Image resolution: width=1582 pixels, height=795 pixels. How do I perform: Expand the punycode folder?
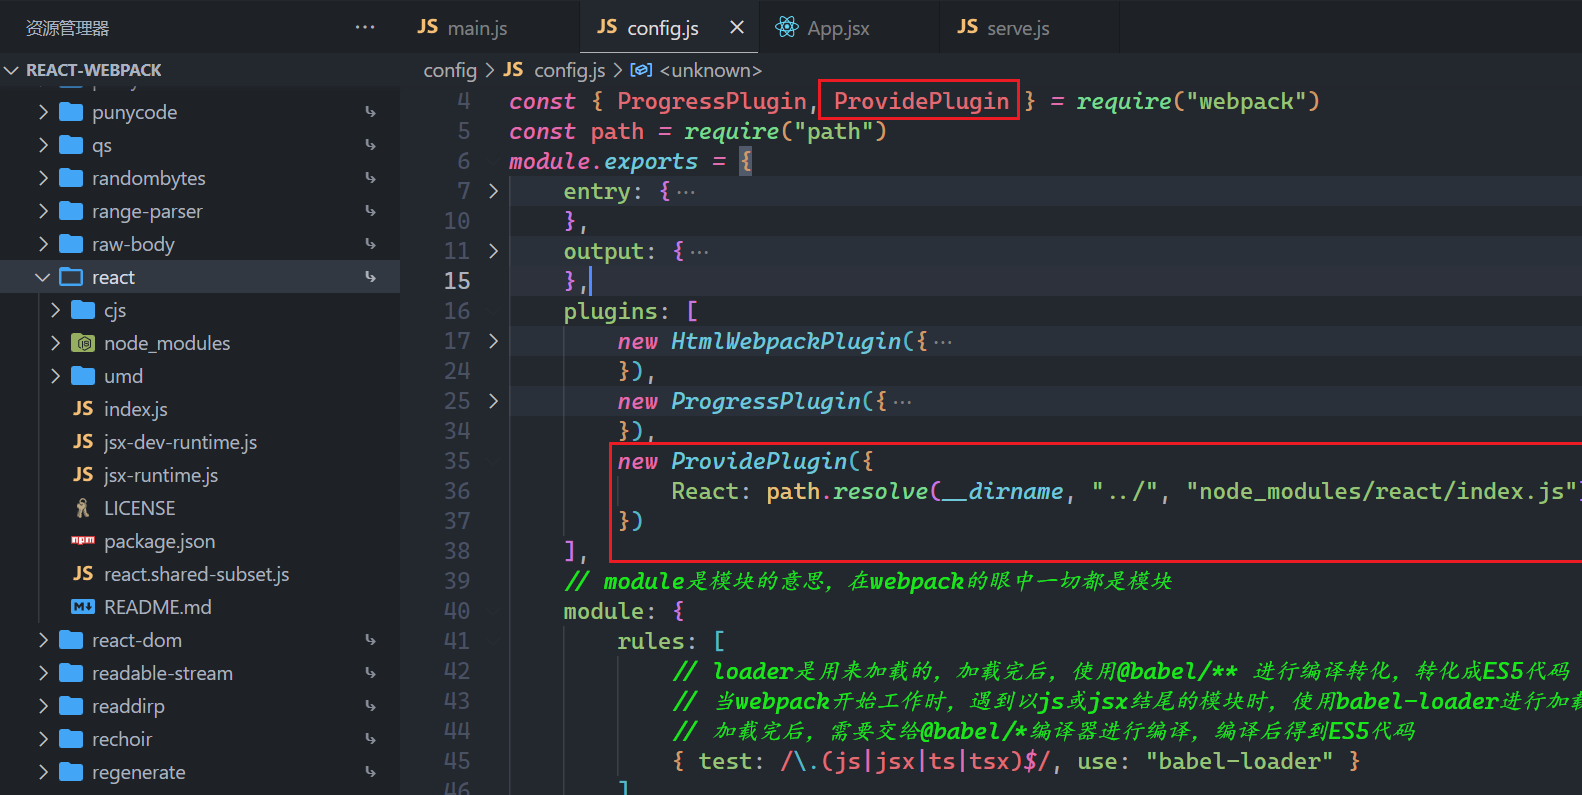coord(43,112)
